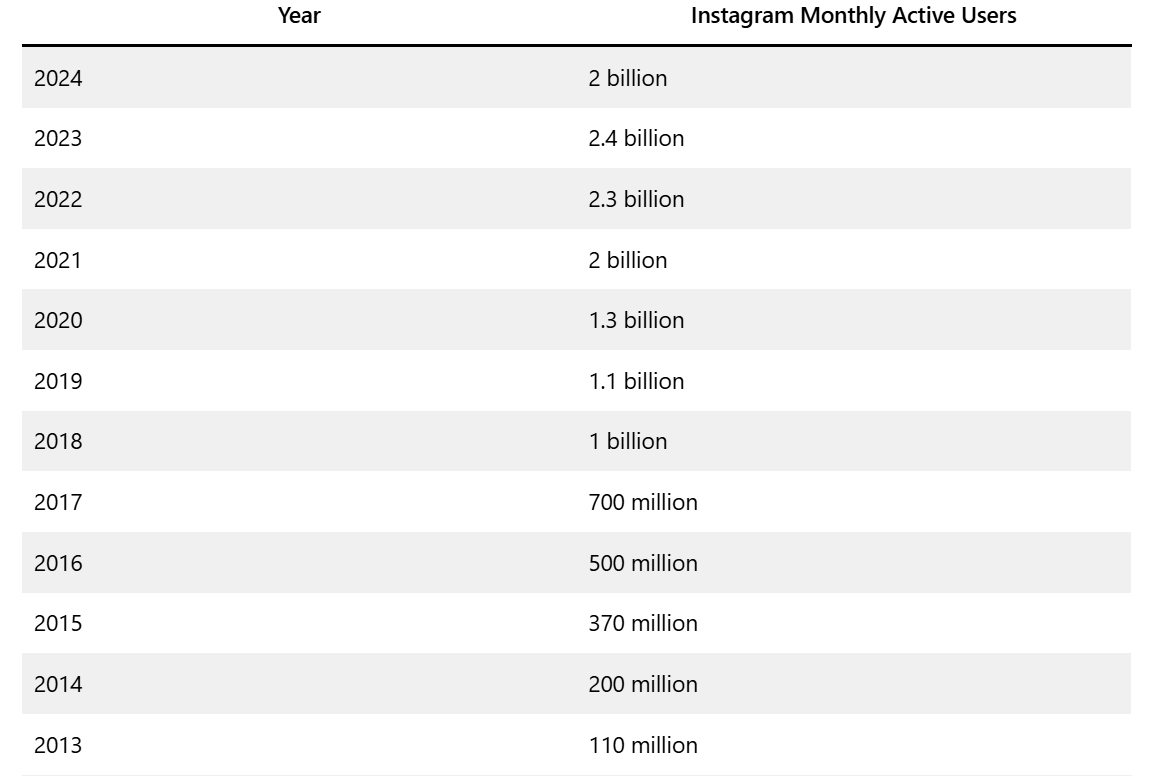The height and width of the screenshot is (776, 1150).
Task: Click the 370 million users cell
Action: (643, 623)
